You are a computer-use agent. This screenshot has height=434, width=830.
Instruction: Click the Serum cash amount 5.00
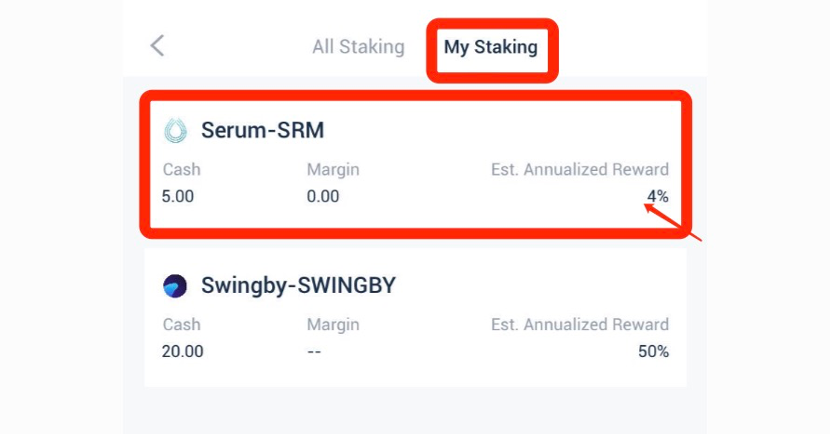[178, 197]
